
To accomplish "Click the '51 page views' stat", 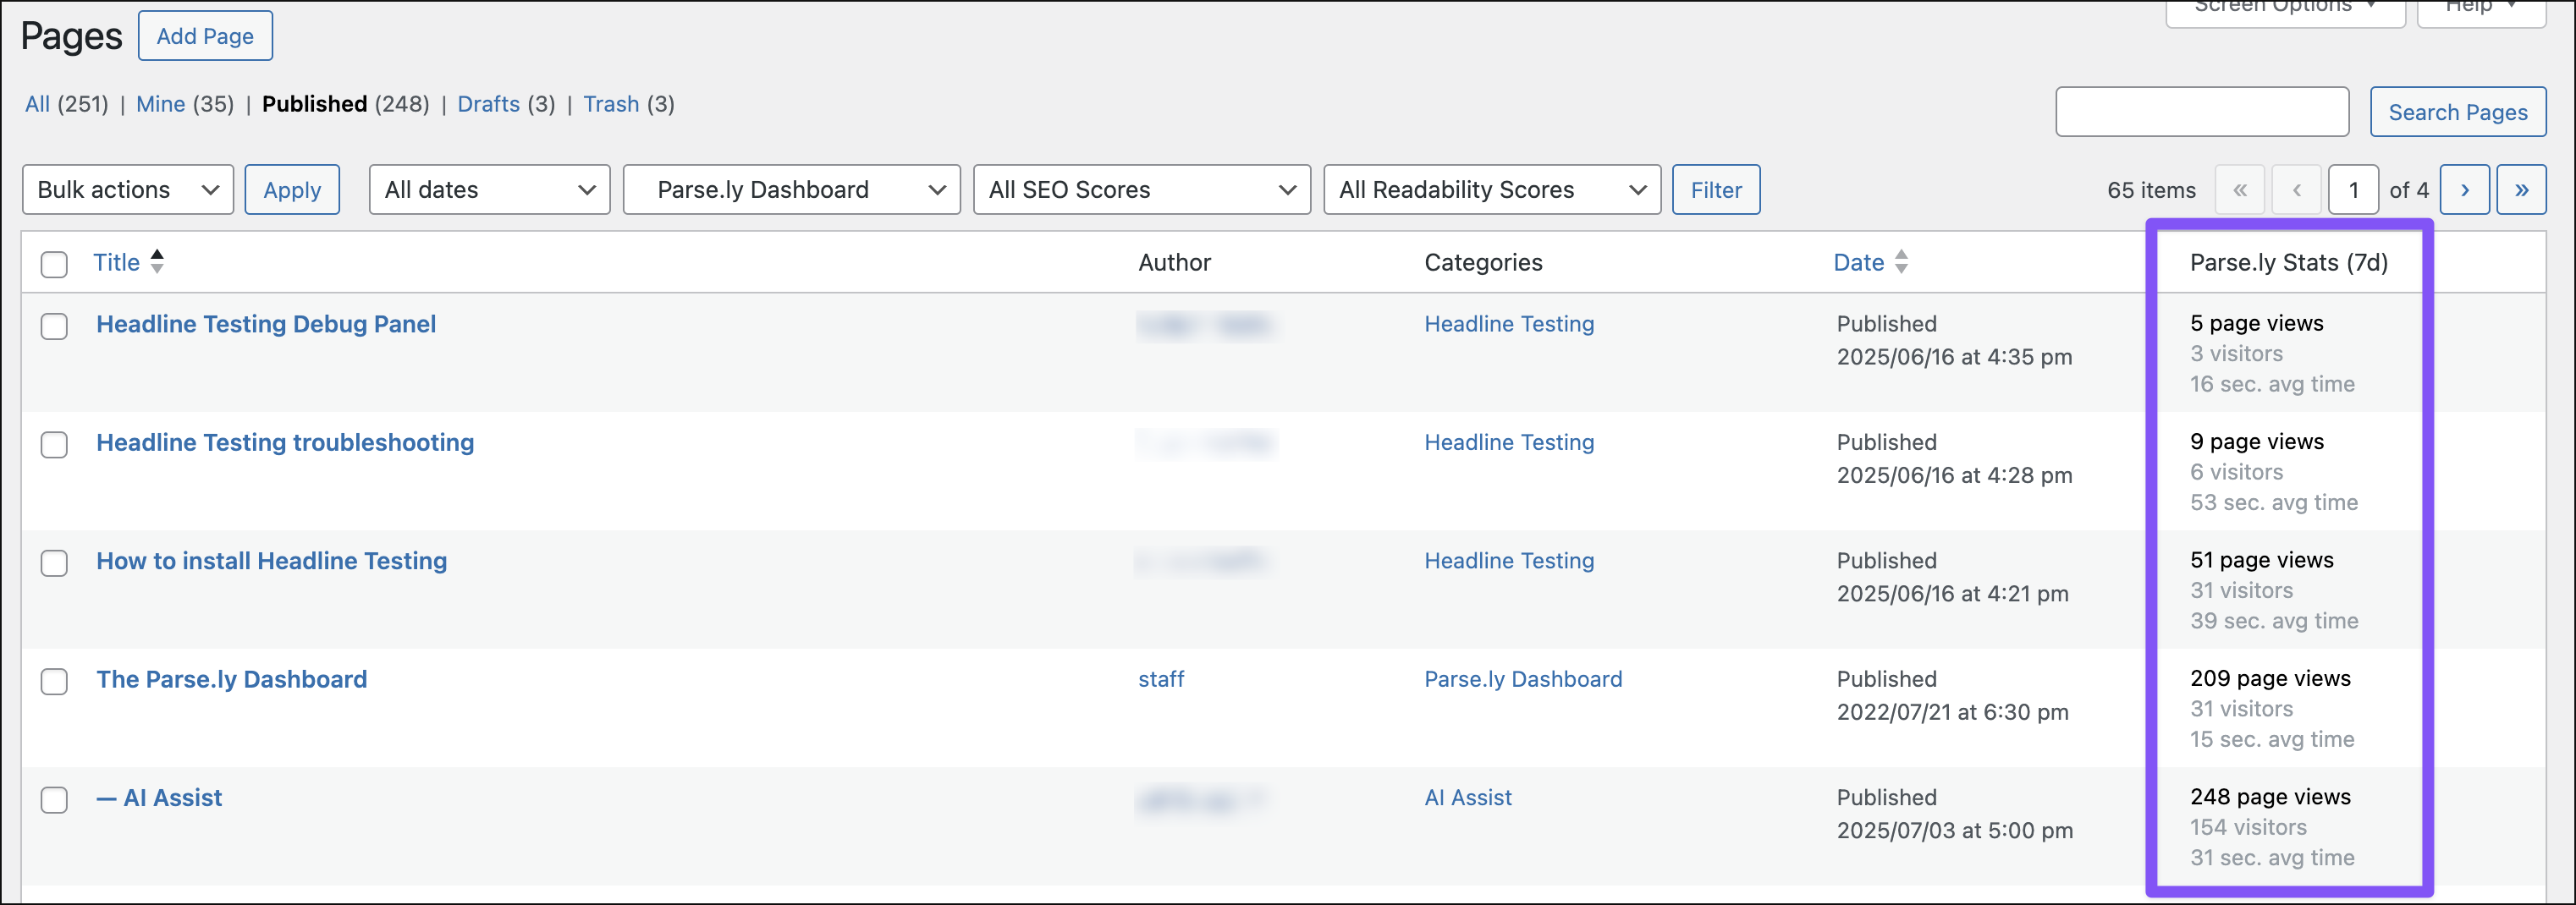I will (x=2262, y=560).
